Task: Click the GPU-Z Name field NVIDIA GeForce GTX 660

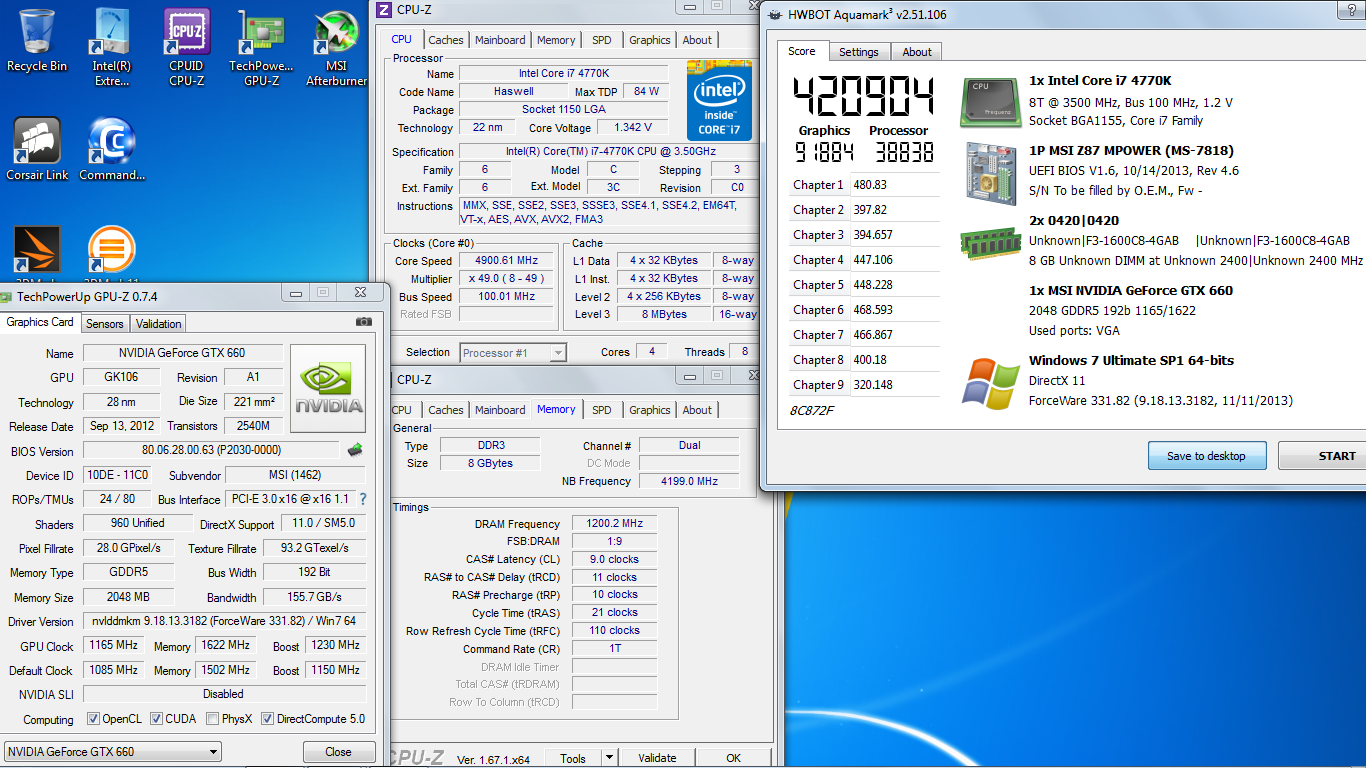Action: pyautogui.click(x=182, y=353)
